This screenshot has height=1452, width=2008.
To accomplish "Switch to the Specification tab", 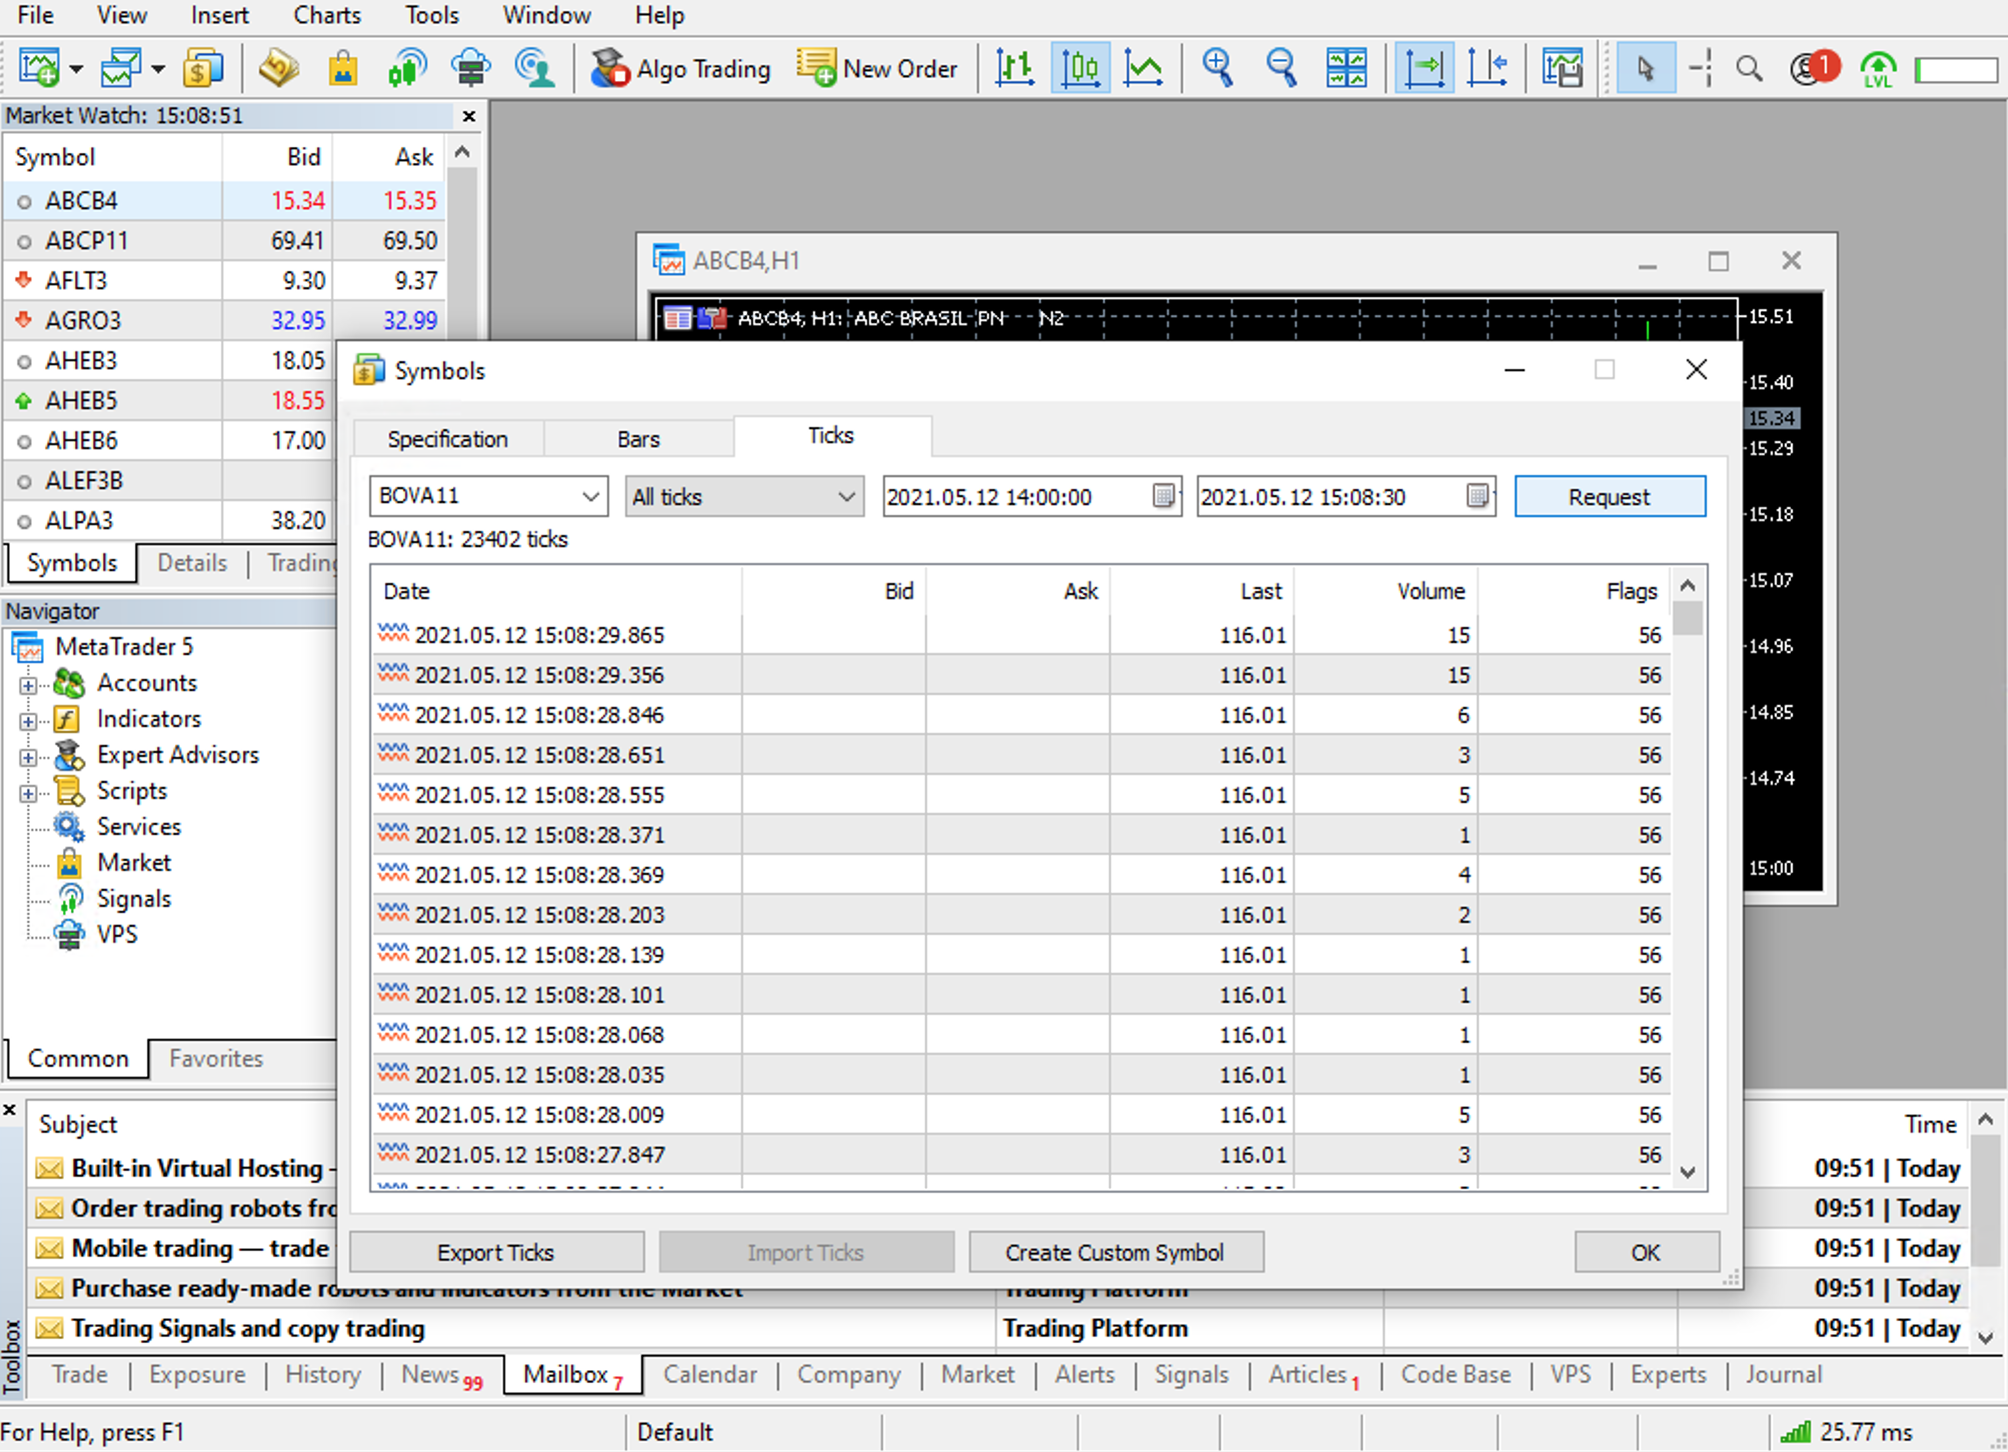I will [x=448, y=439].
